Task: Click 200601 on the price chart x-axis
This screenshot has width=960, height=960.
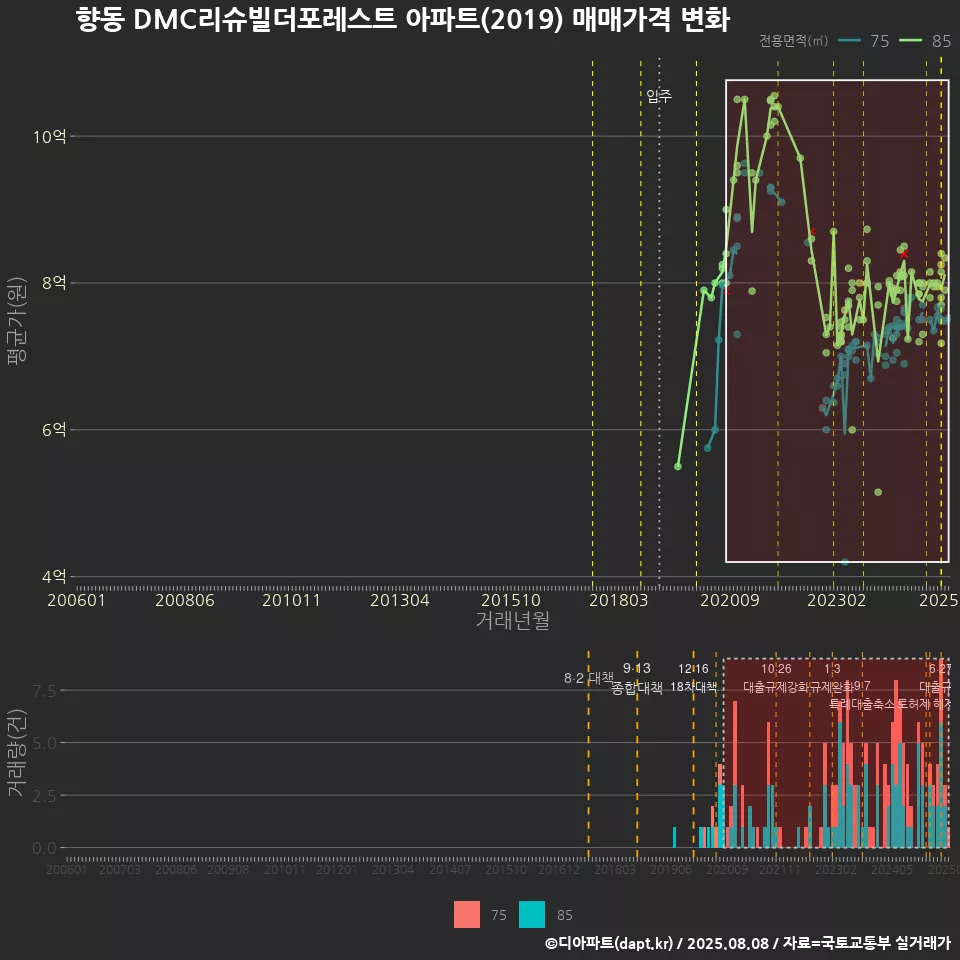Action: point(77,600)
